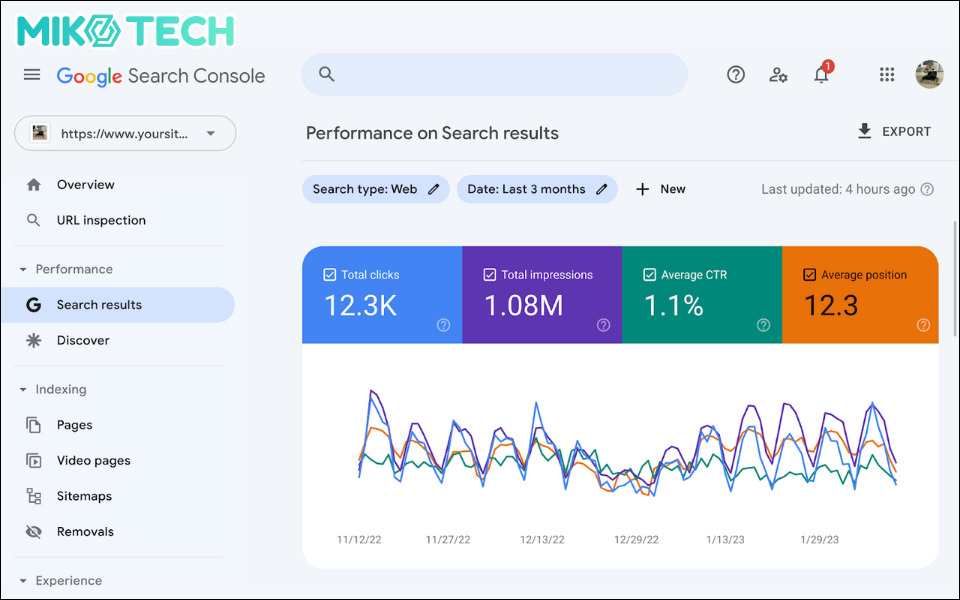
Task: Open Average position help icon
Action: pyautogui.click(x=923, y=325)
